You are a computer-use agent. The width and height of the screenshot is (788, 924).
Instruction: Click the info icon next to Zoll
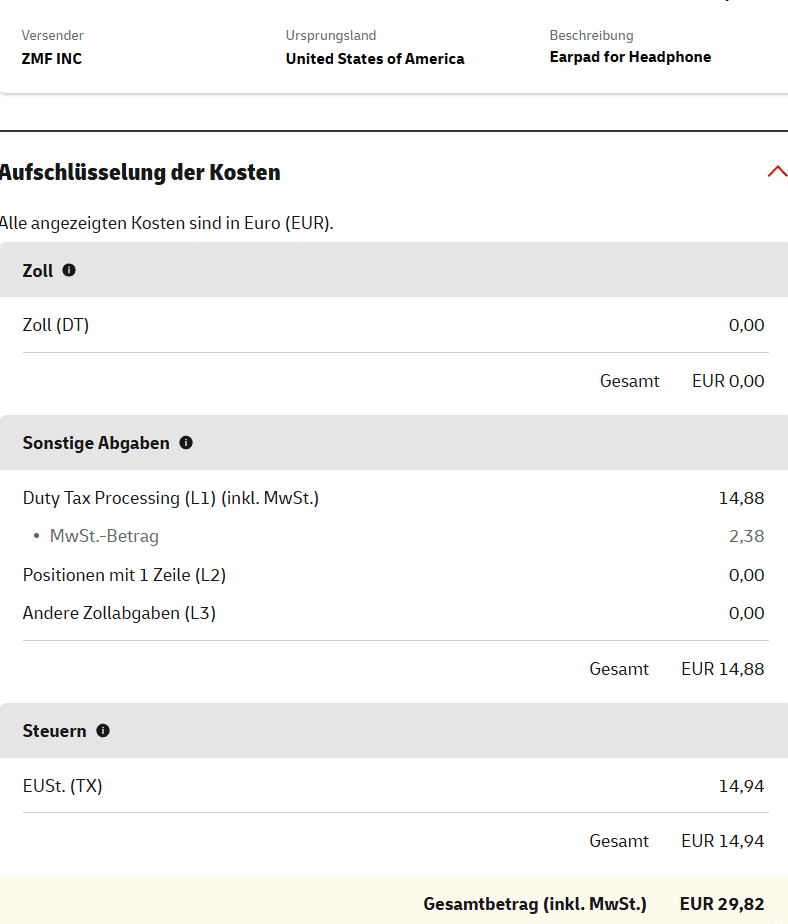pyautogui.click(x=69, y=270)
